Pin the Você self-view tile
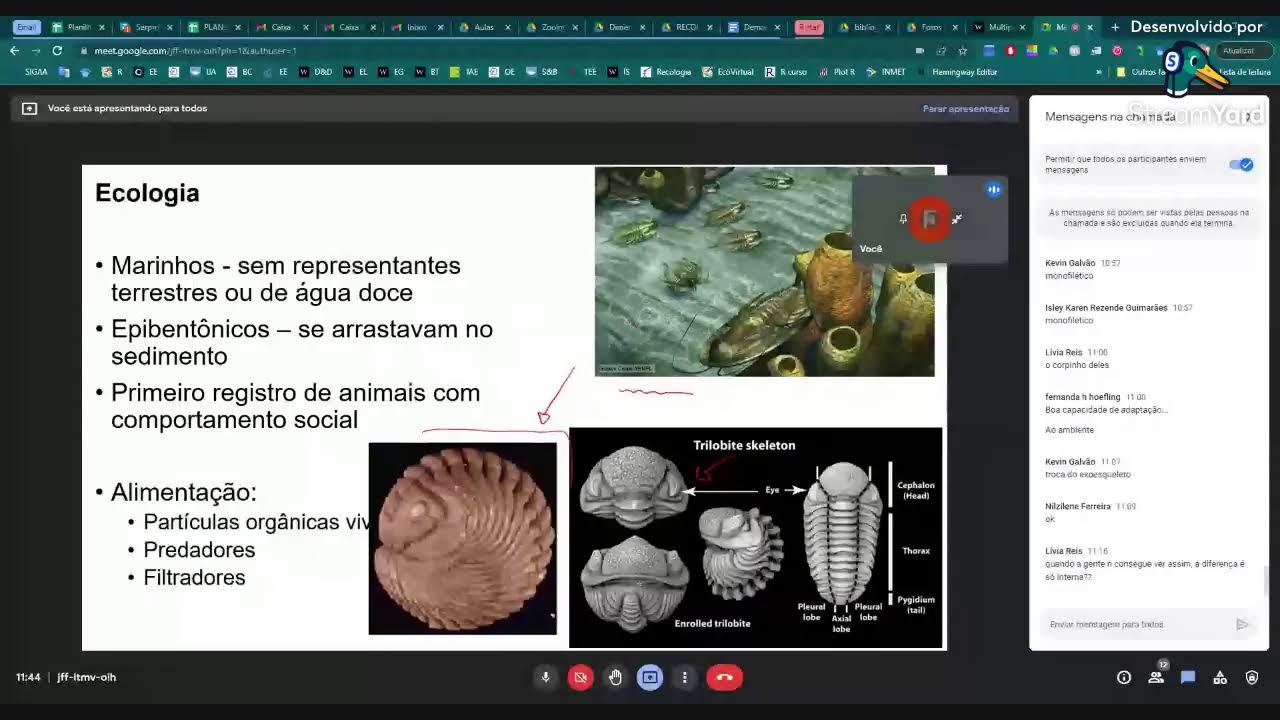Screen dimensions: 1280x720 [903, 219]
